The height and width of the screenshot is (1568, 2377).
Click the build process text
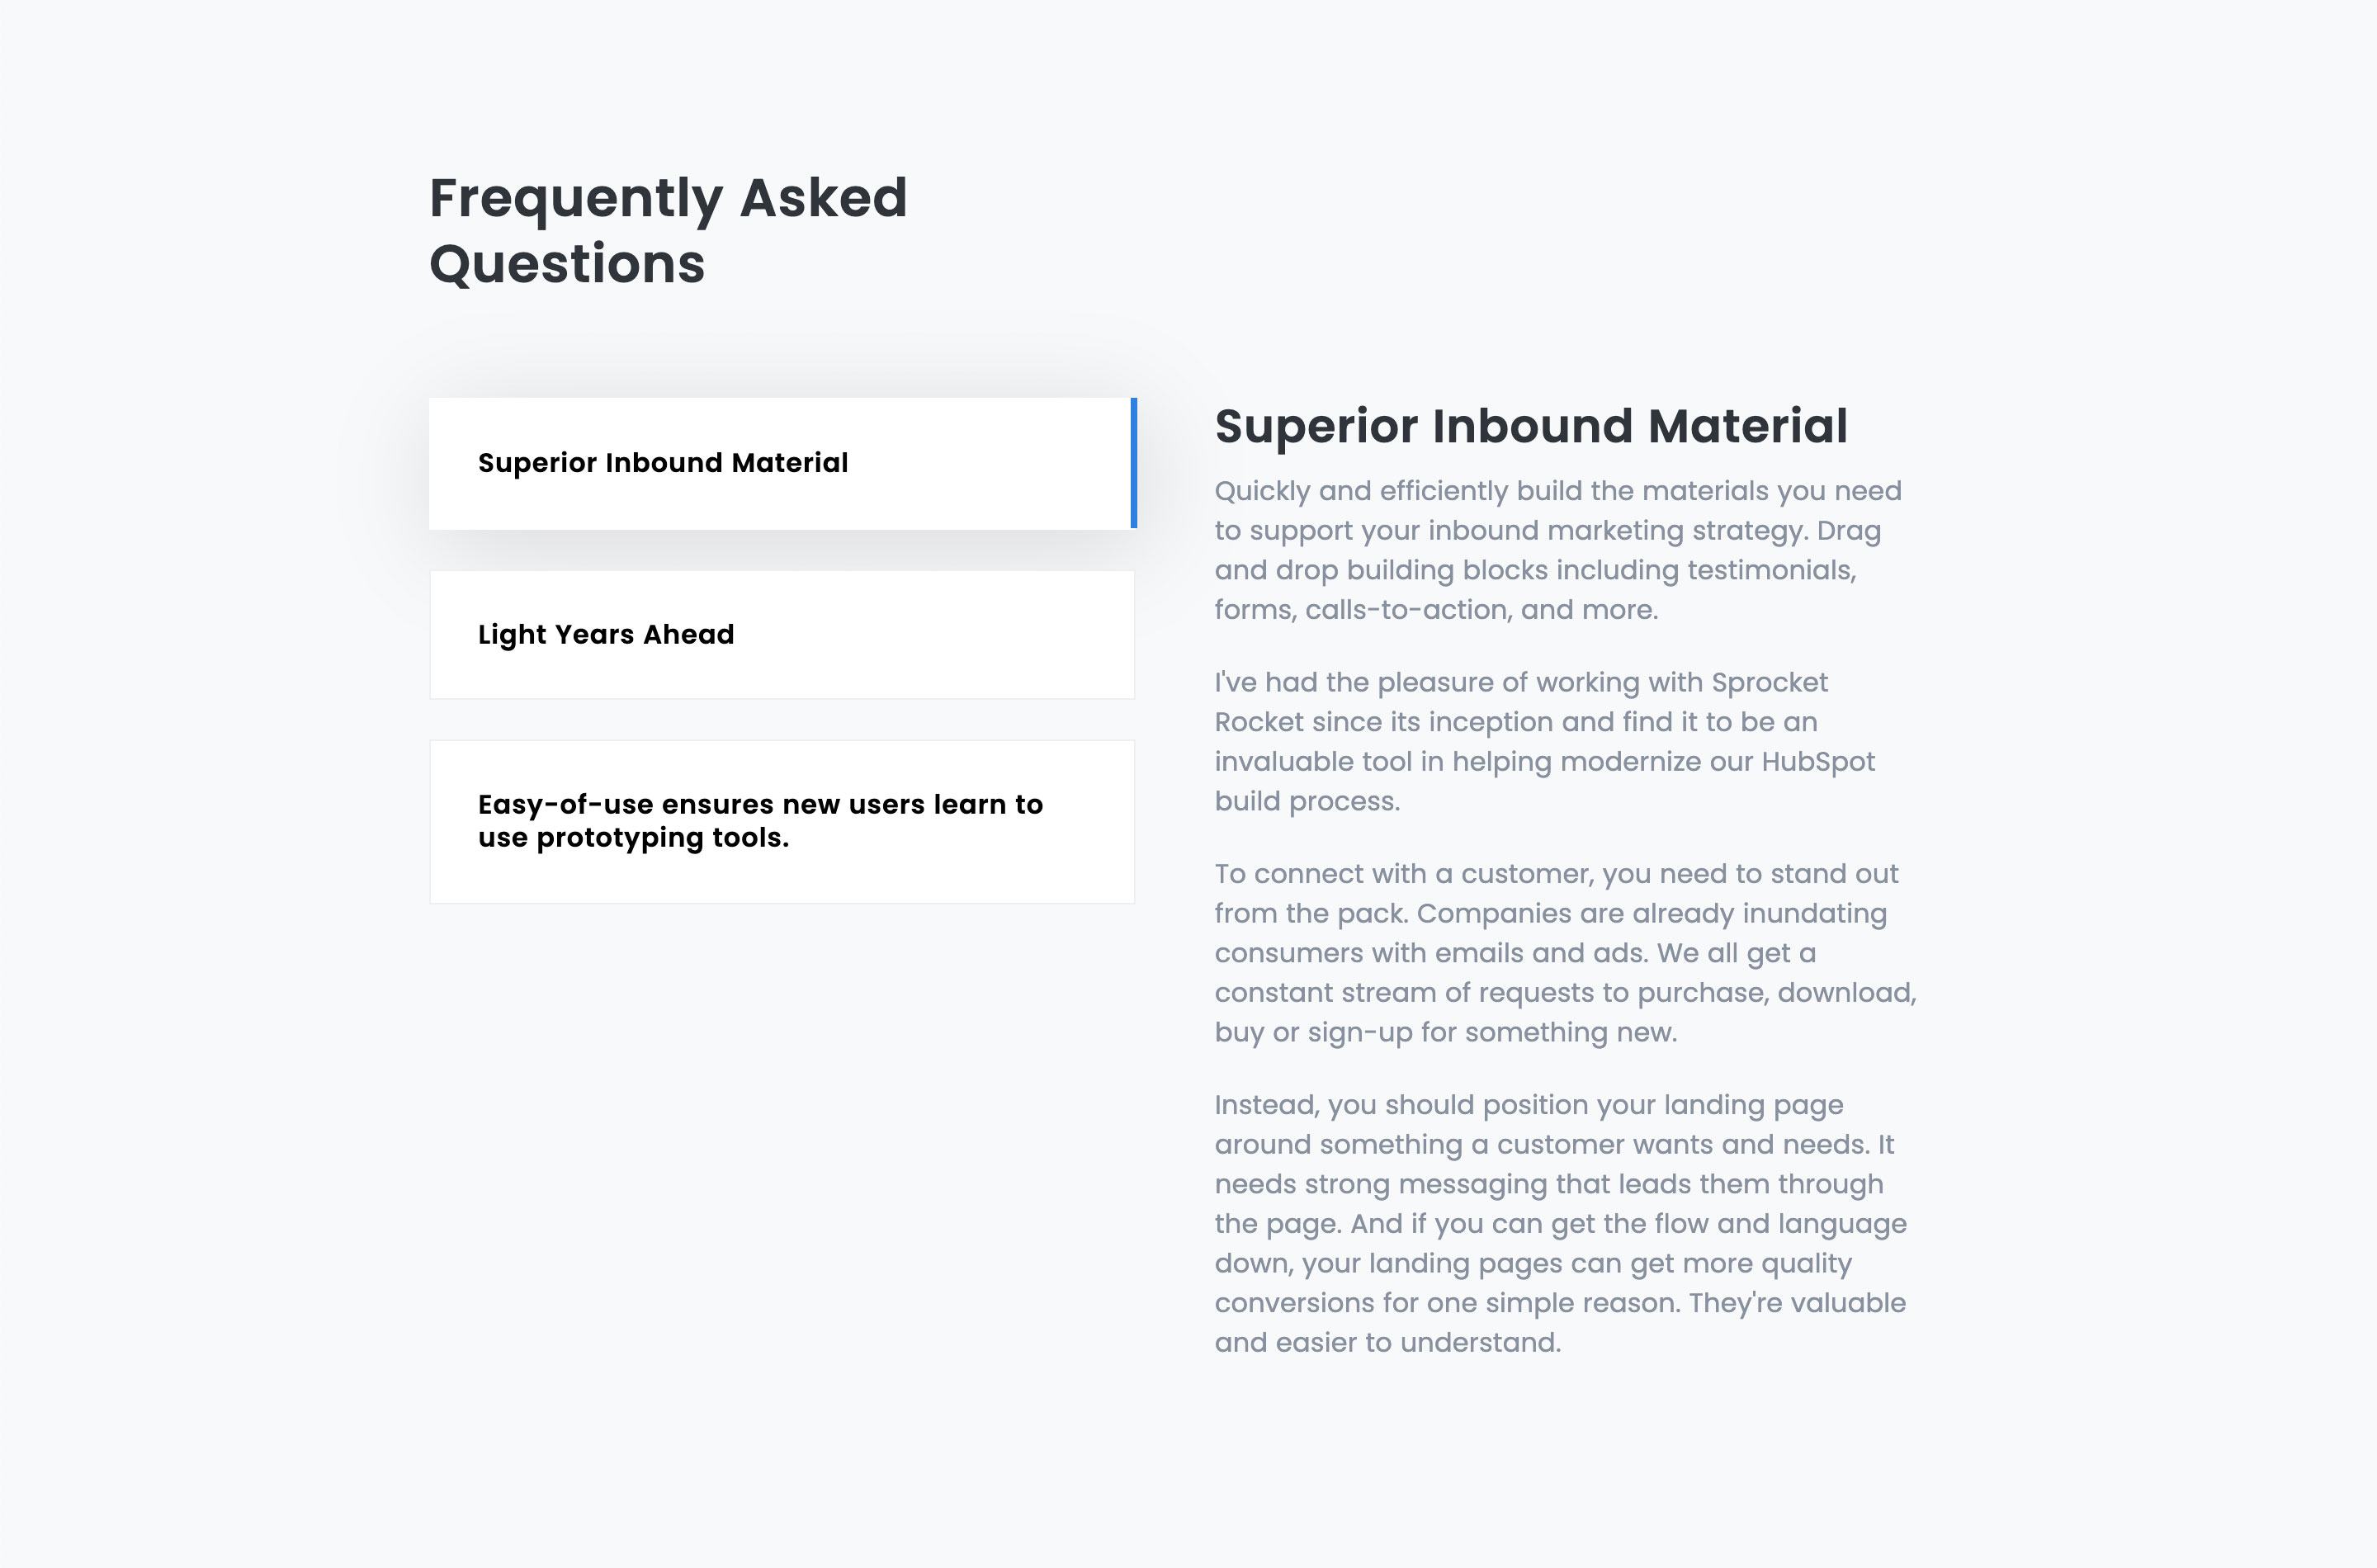pyautogui.click(x=1307, y=802)
